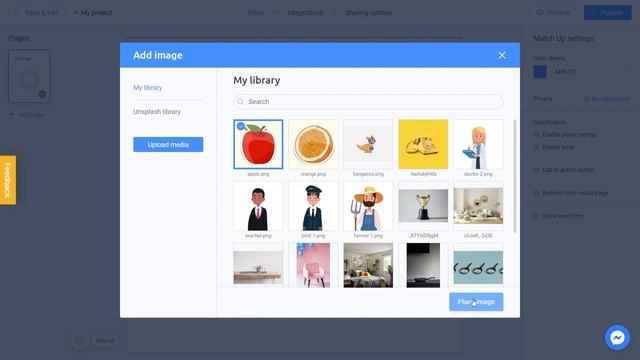640x360 pixels.
Task: Click Add page in Pages panel
Action: 26,115
